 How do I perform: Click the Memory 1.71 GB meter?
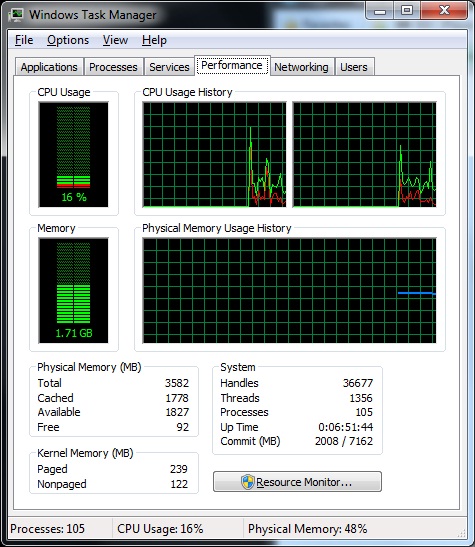[74, 291]
